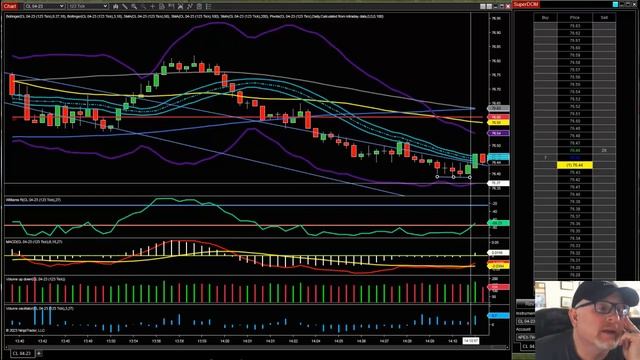The width and height of the screenshot is (640, 360).
Task: Add a new chart tab with plus button
Action: [x=39, y=353]
